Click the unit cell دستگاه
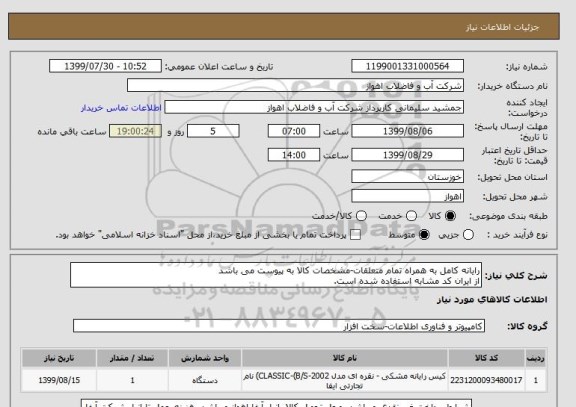This screenshot has width=576, height=407. [x=205, y=381]
